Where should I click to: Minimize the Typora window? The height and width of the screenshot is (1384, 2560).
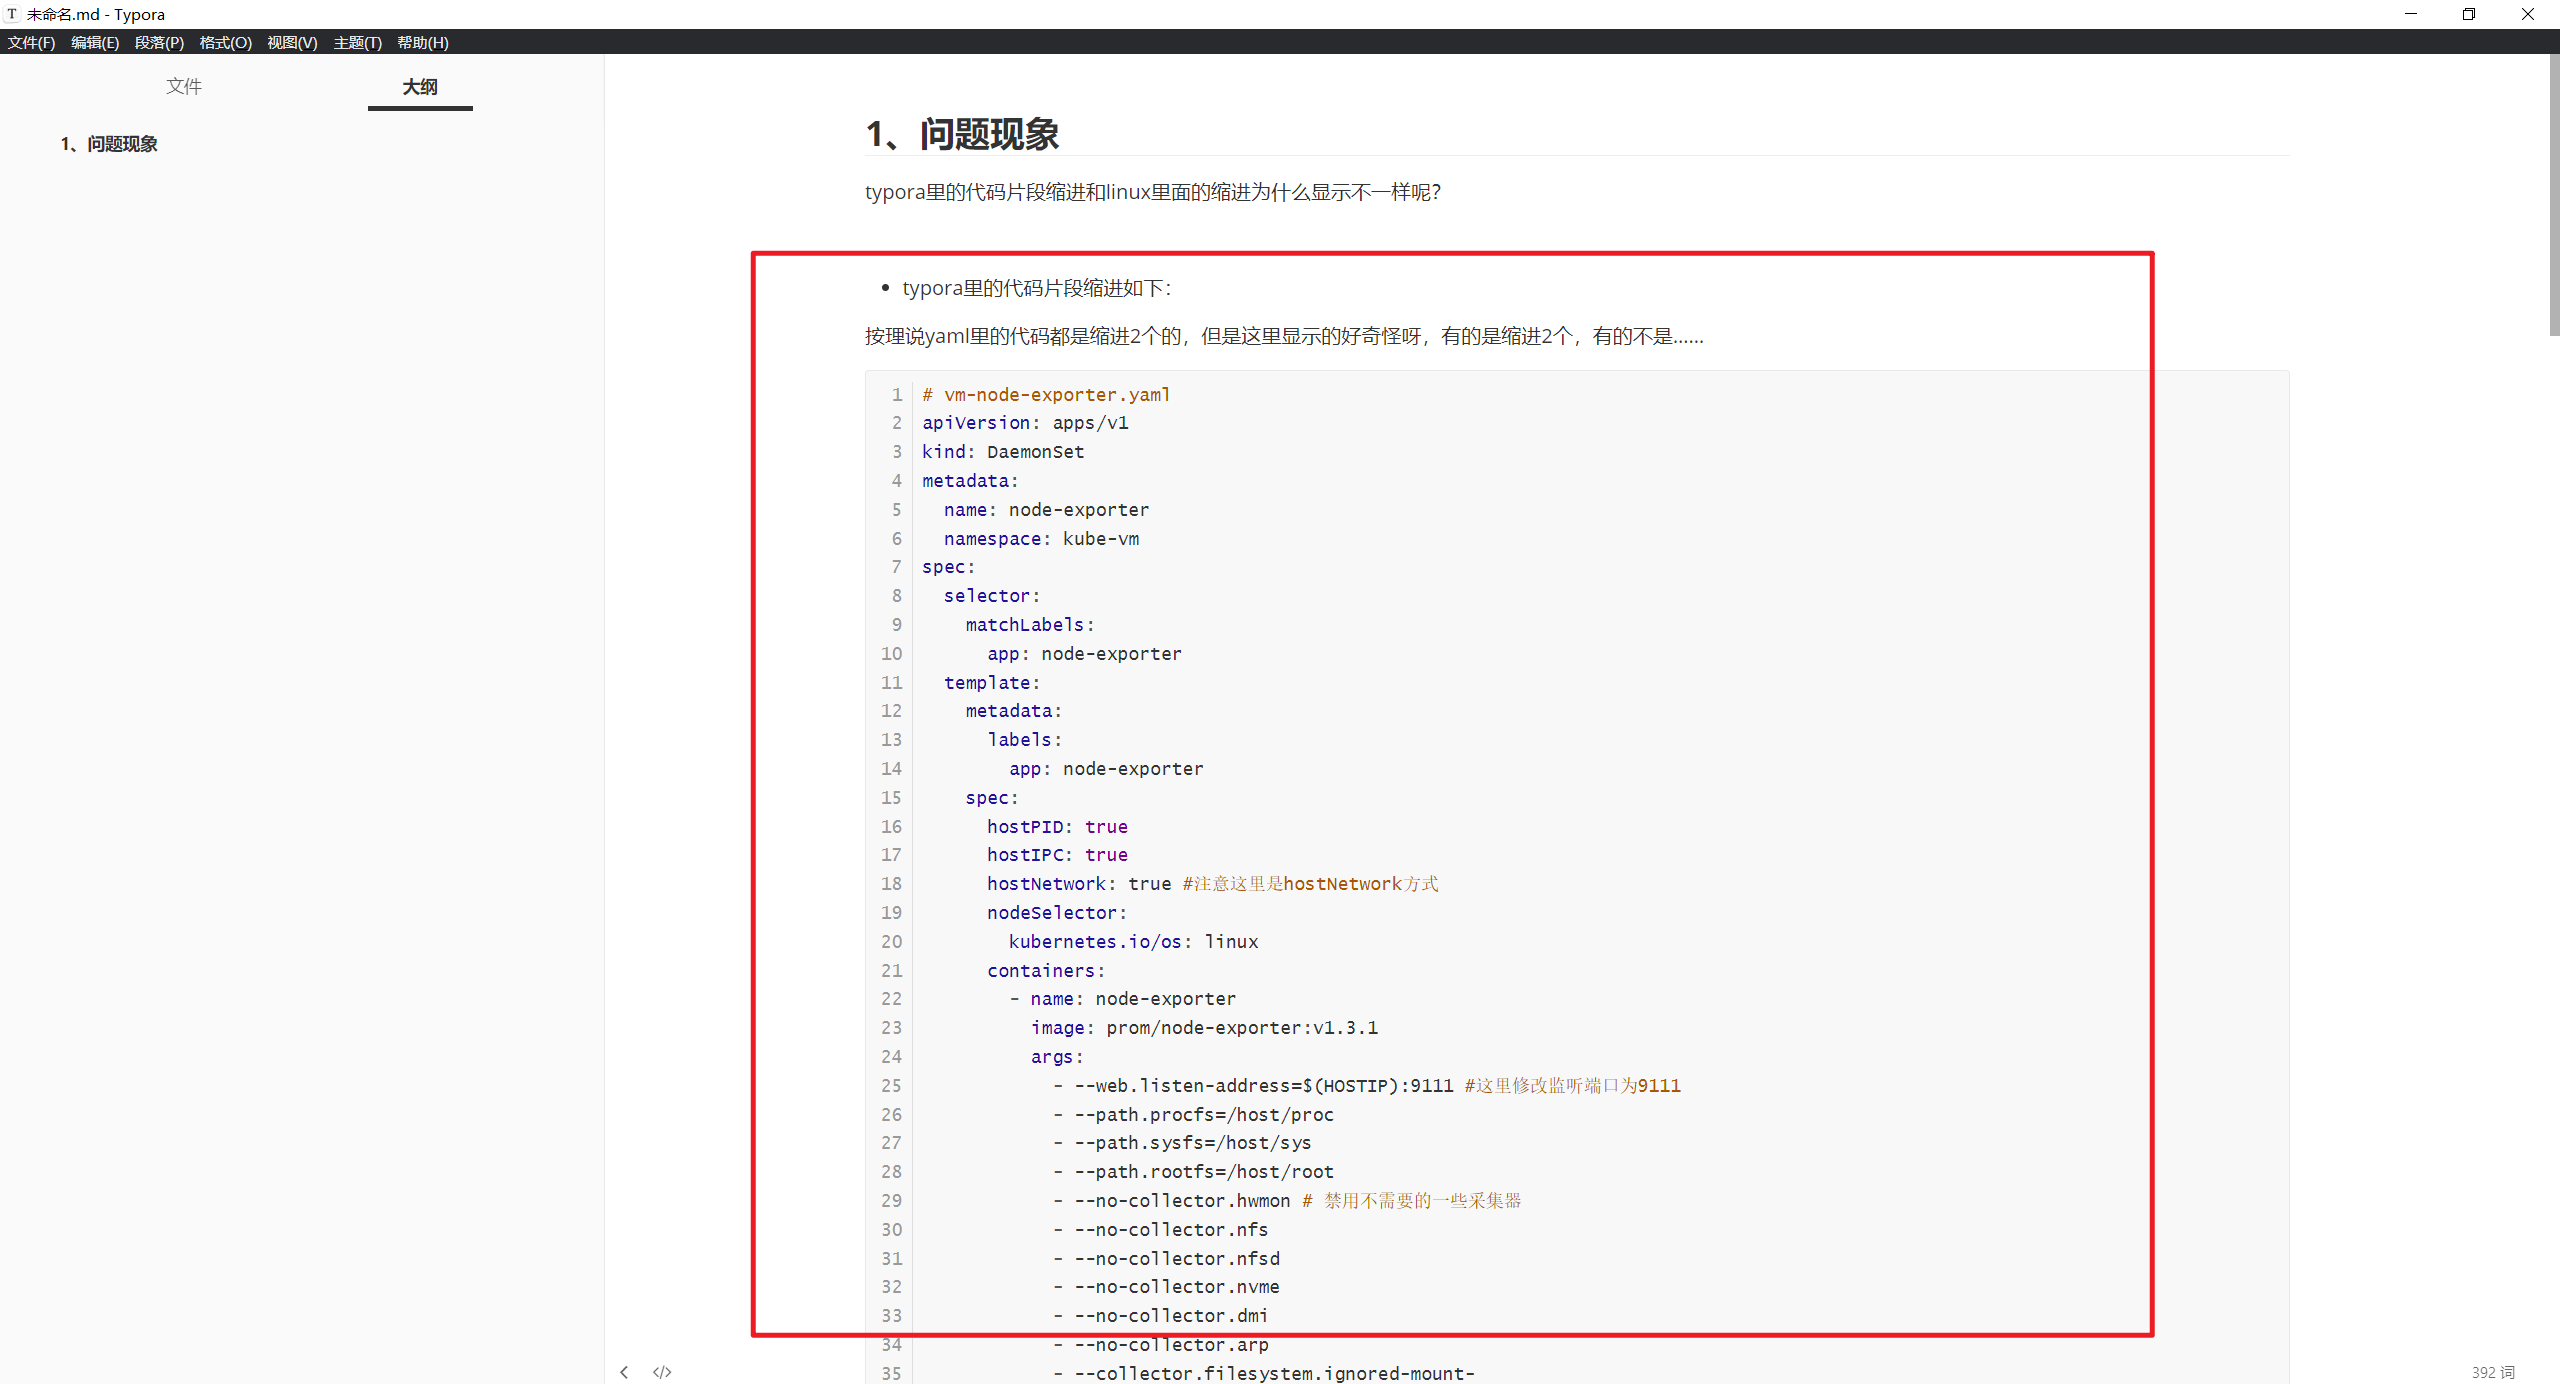tap(2411, 14)
